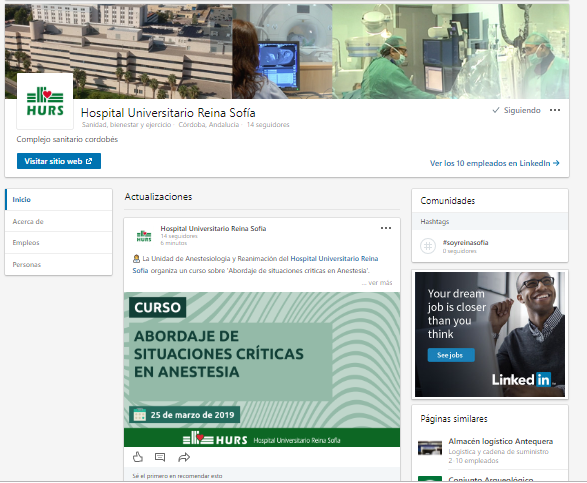587x483 pixels.
Task: Select the Inicio tab
Action: click(x=59, y=200)
